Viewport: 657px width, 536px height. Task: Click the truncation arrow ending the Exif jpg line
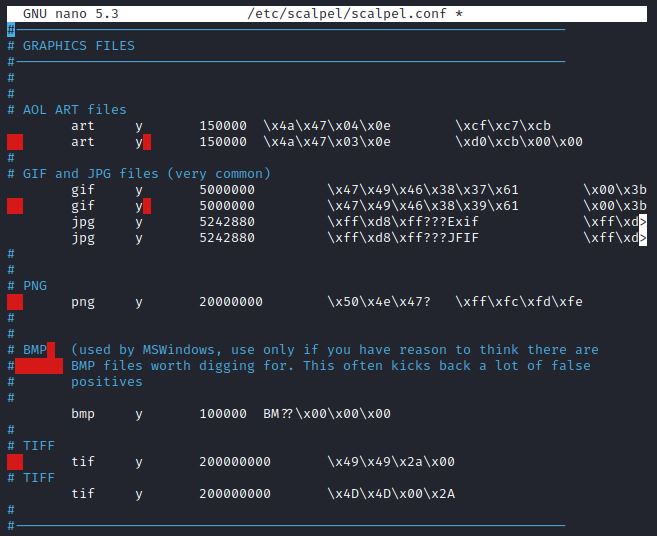pos(642,222)
